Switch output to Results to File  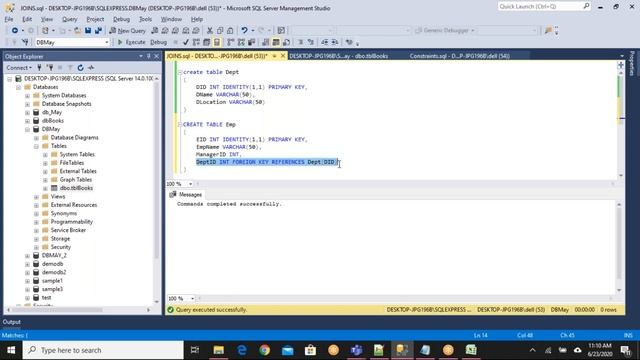(x=287, y=42)
